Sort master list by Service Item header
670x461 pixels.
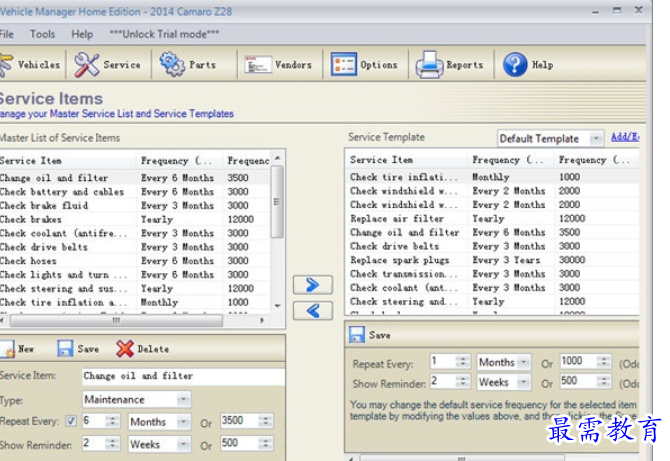coord(68,161)
